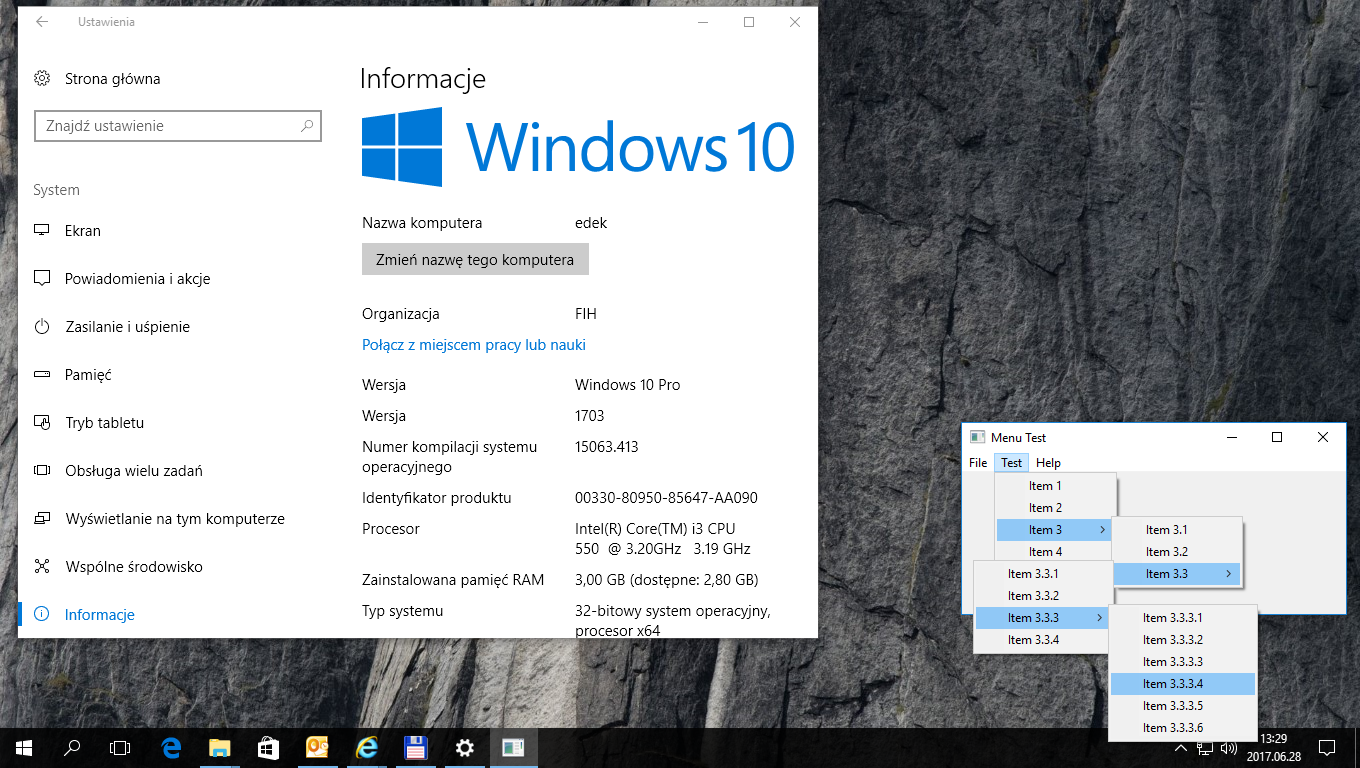Click product ID 00330-80950-85647-AA090

click(667, 498)
